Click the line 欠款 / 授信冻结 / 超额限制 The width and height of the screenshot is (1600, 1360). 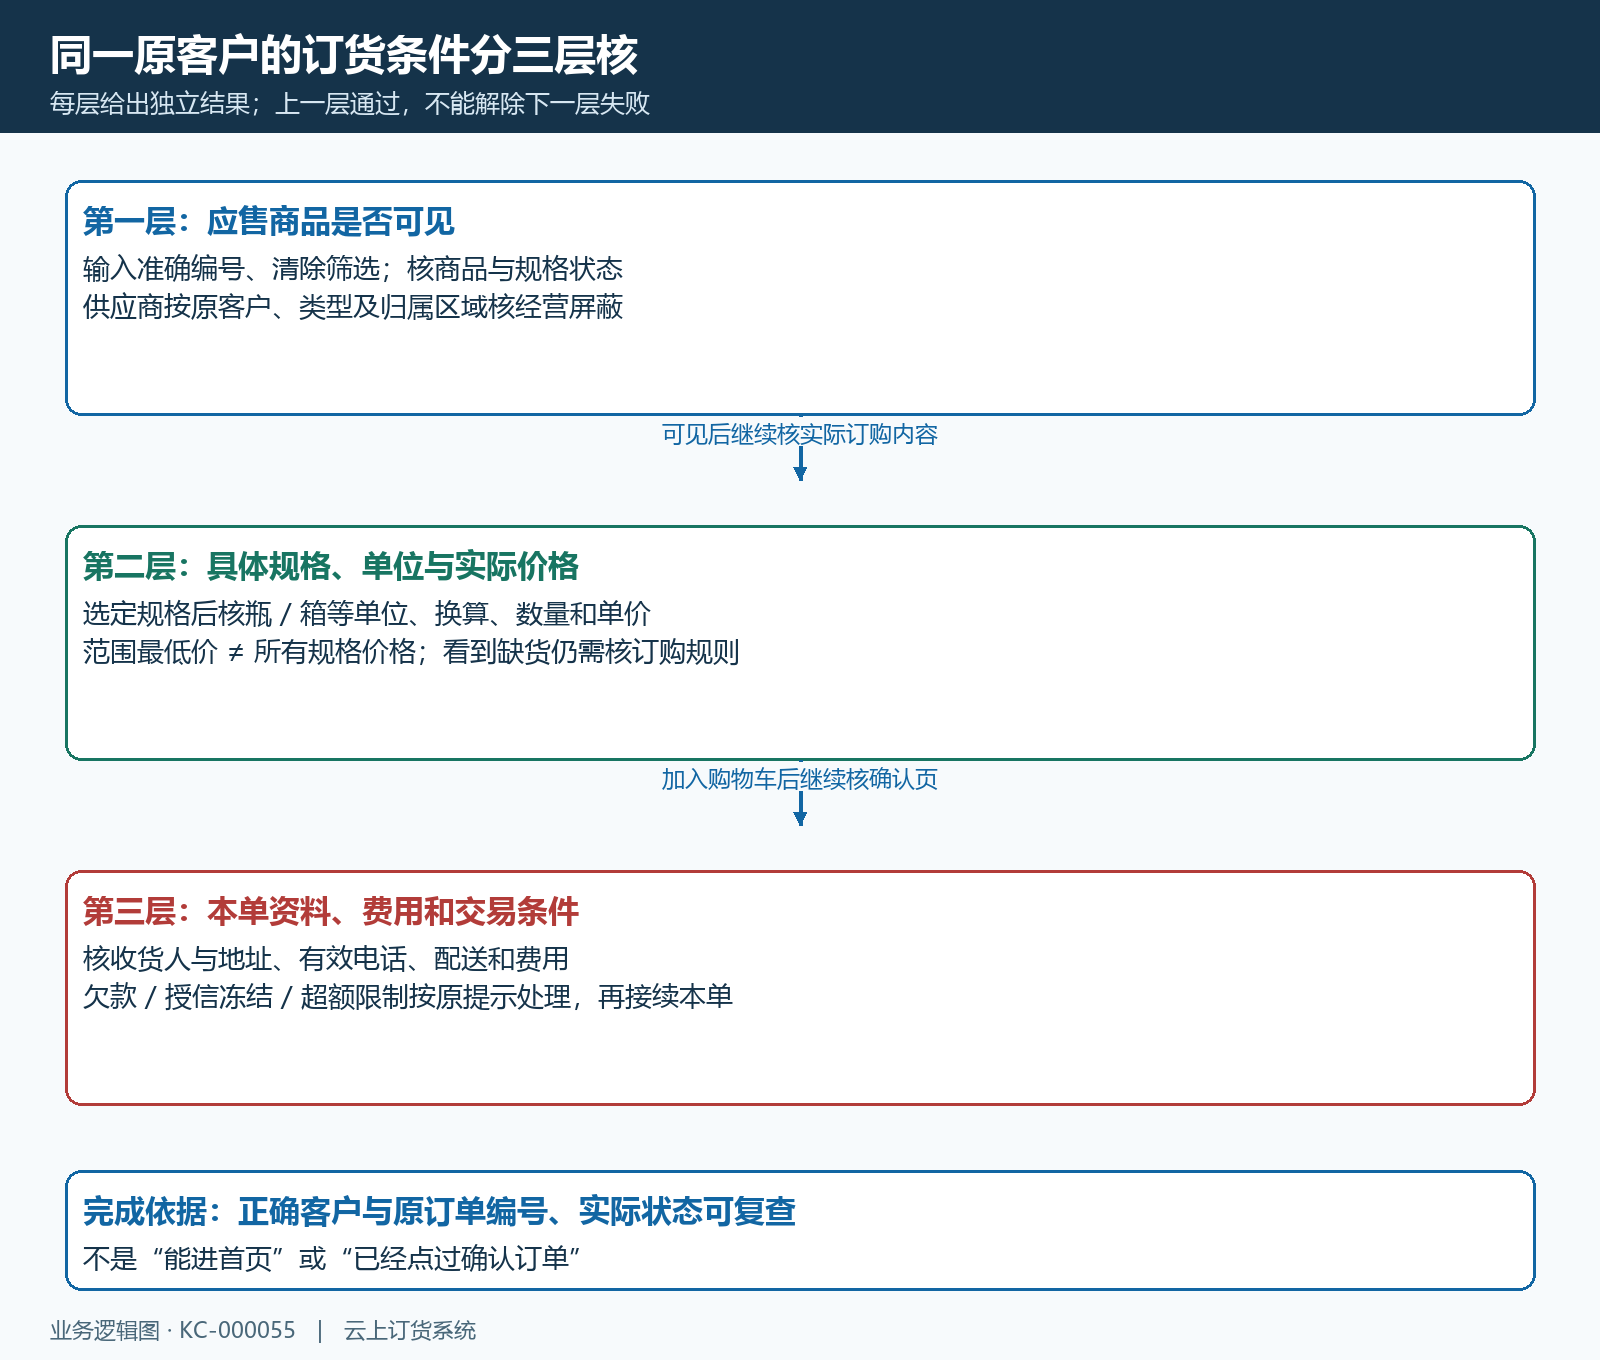tap(408, 997)
